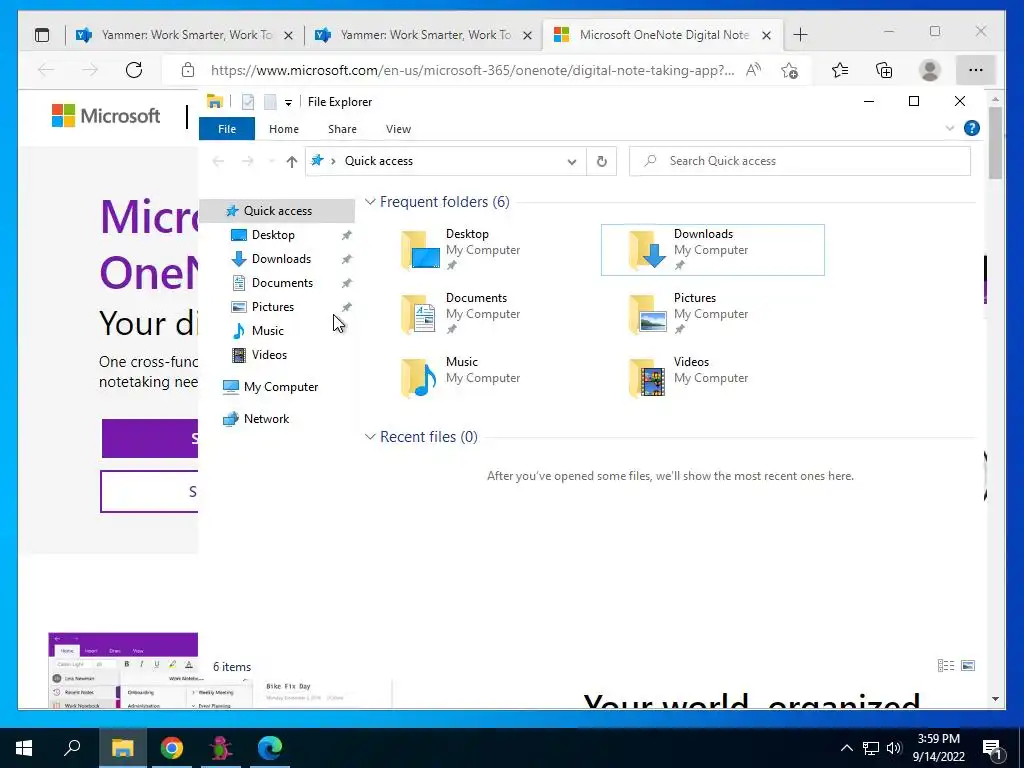Open taskbar search icon

click(x=72, y=748)
